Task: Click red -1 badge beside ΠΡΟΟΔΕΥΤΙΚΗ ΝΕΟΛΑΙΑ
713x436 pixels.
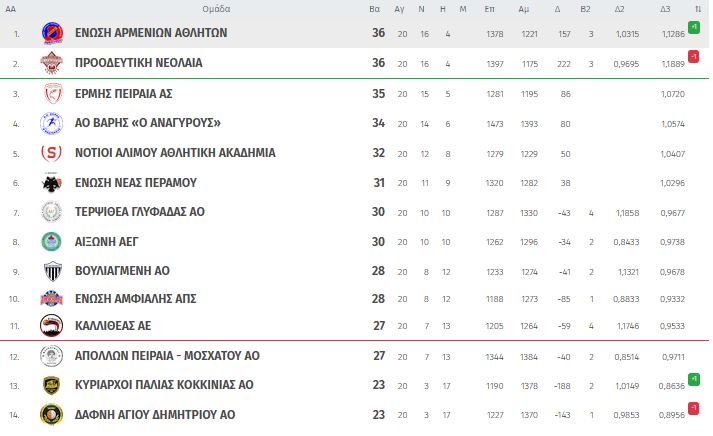Action: [693, 57]
